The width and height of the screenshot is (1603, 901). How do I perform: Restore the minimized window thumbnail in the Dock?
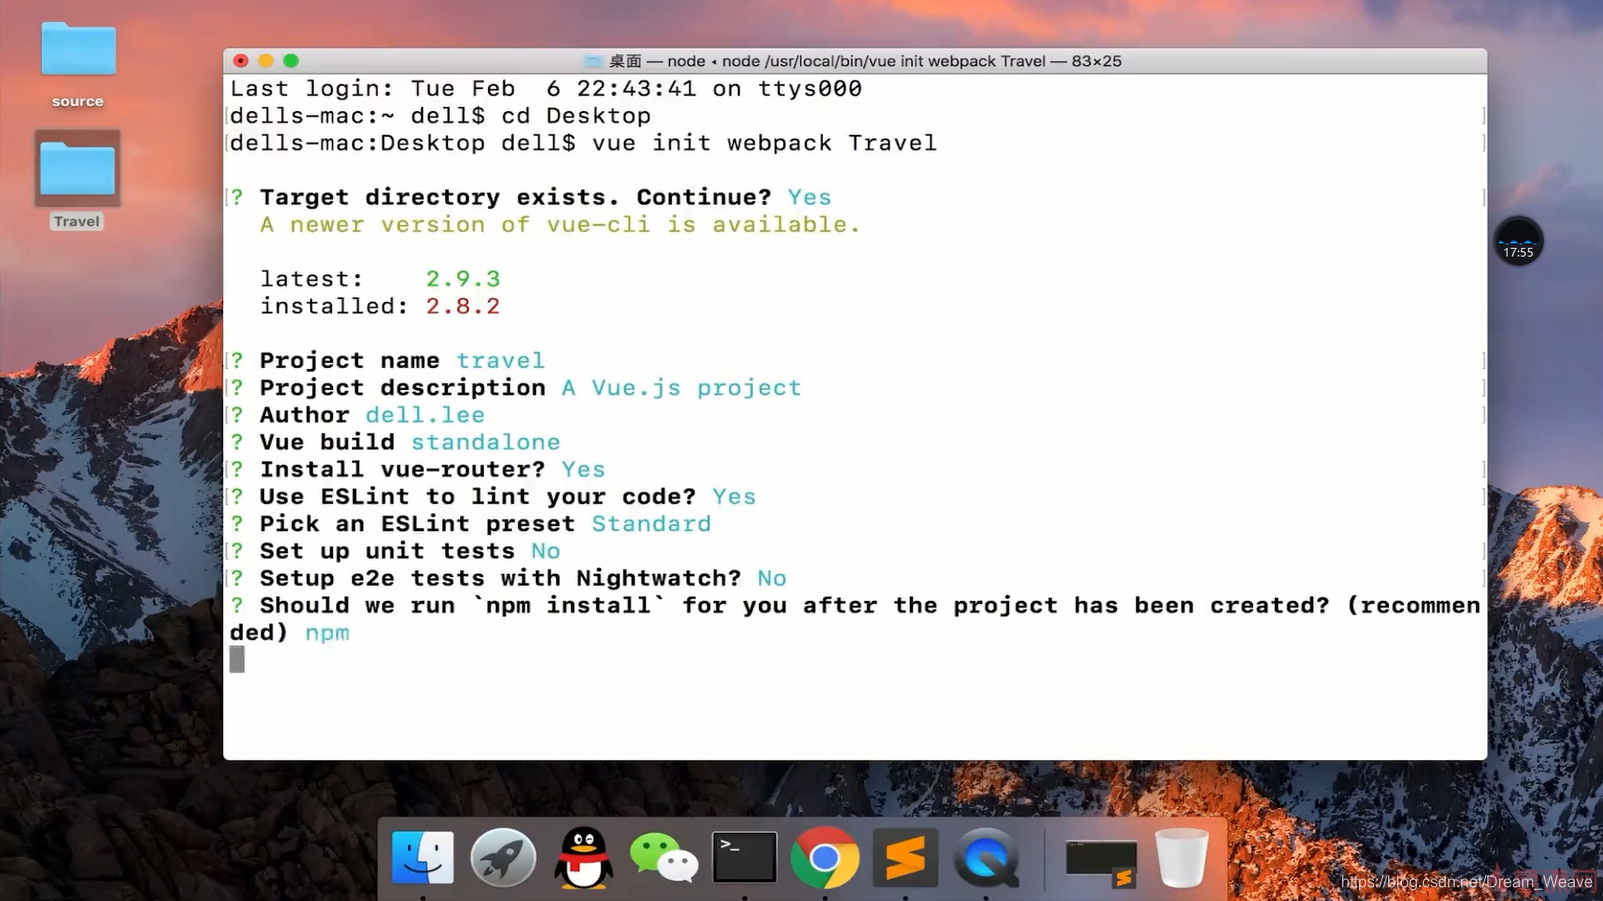[x=1100, y=861]
